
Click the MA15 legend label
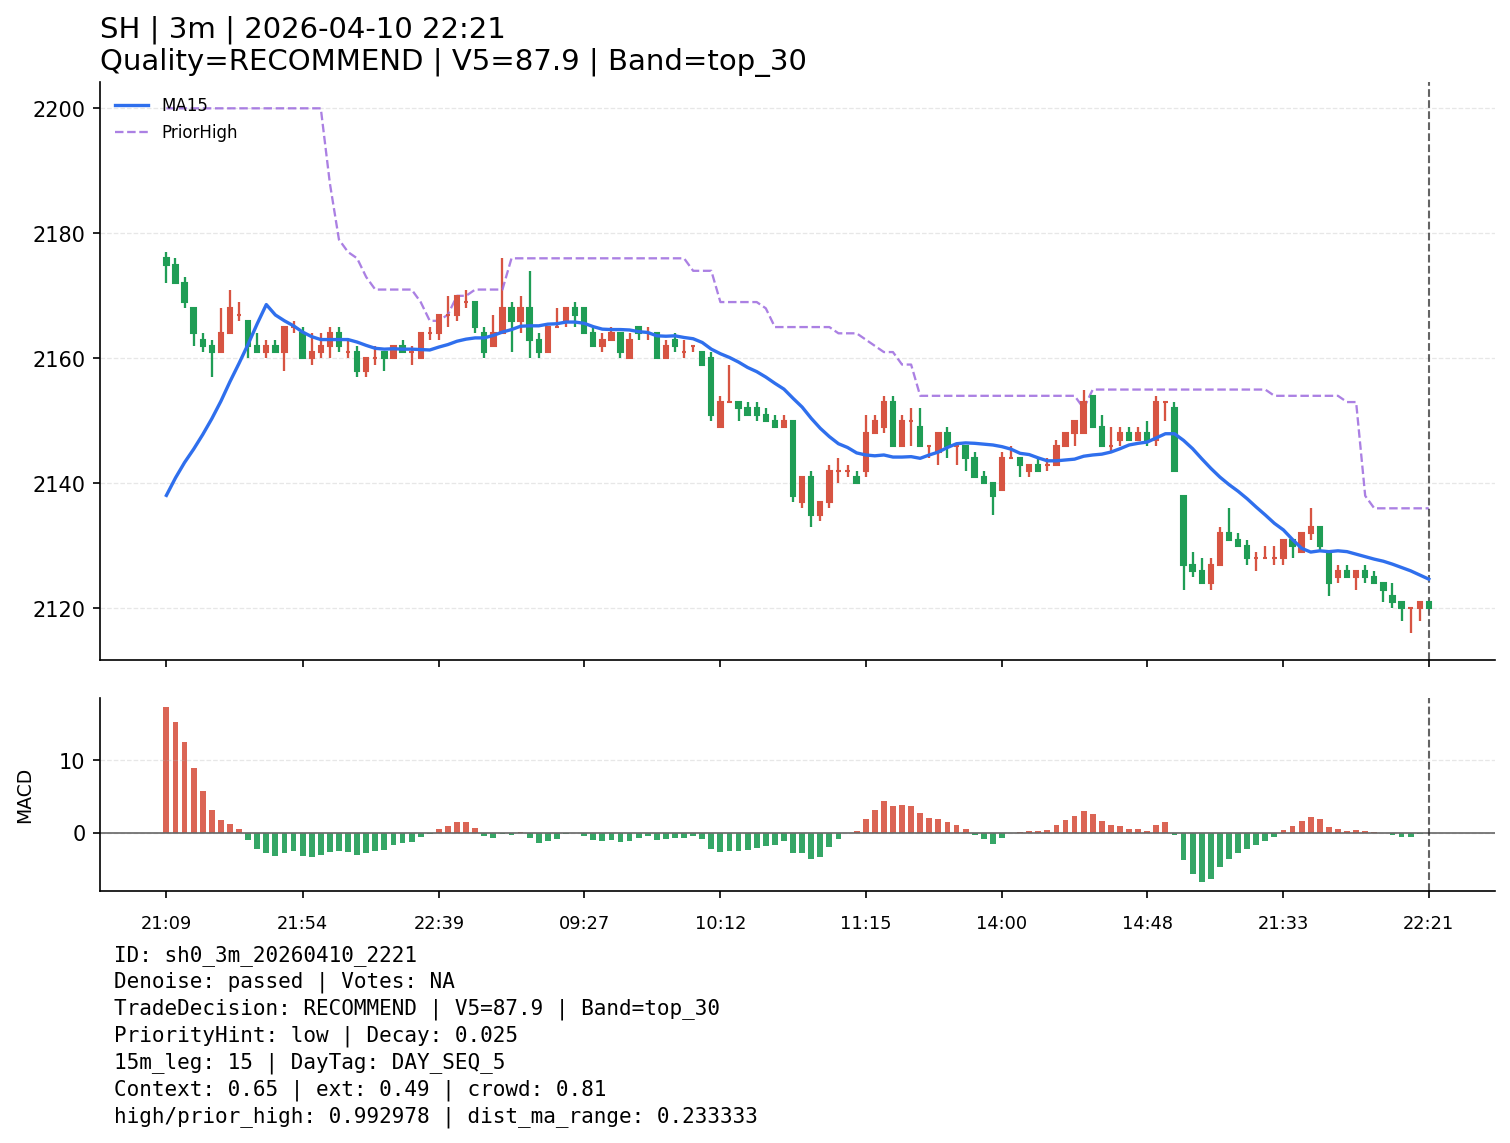pyautogui.click(x=184, y=105)
